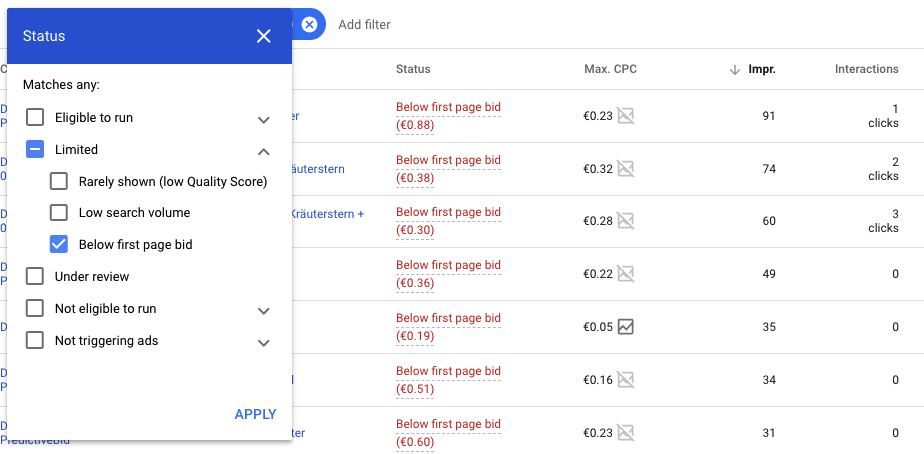Click the Matches any: label
This screenshot has height=454, width=924.
[x=61, y=85]
